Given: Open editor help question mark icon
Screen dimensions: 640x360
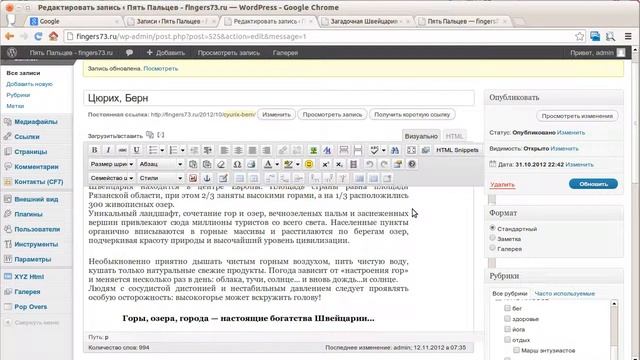Looking at the screenshot, I should (x=412, y=164).
